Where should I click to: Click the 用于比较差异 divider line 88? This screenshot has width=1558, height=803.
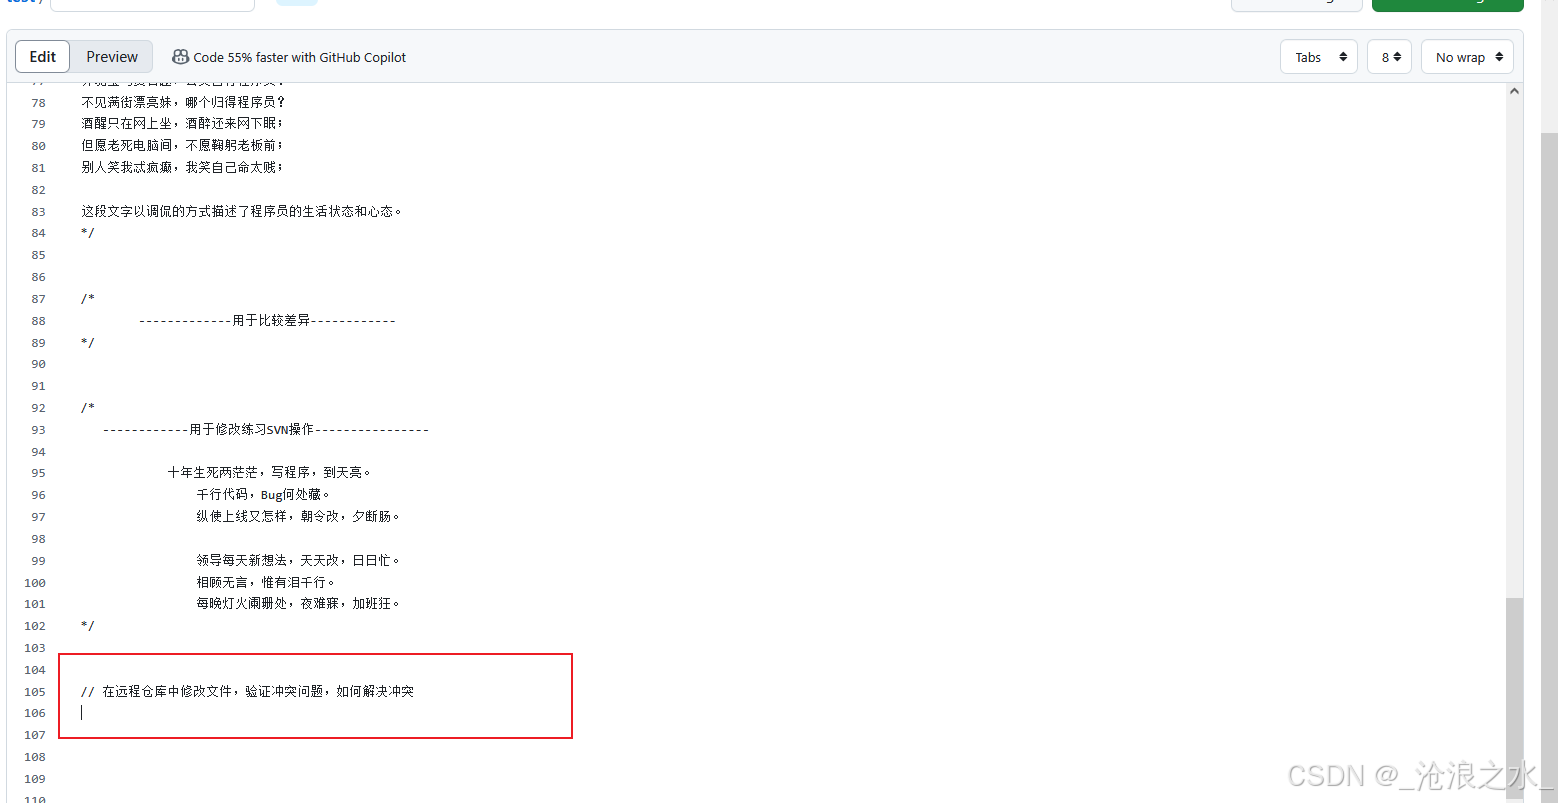pos(267,321)
